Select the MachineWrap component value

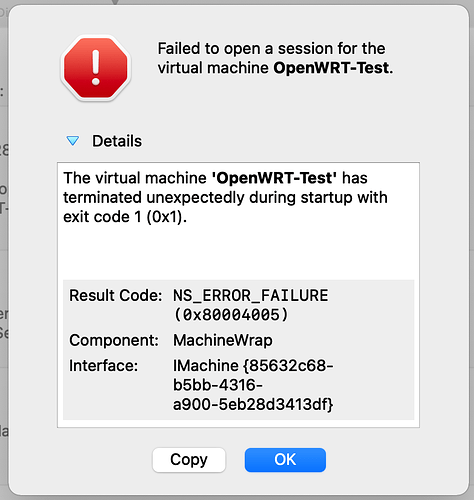[x=223, y=341]
